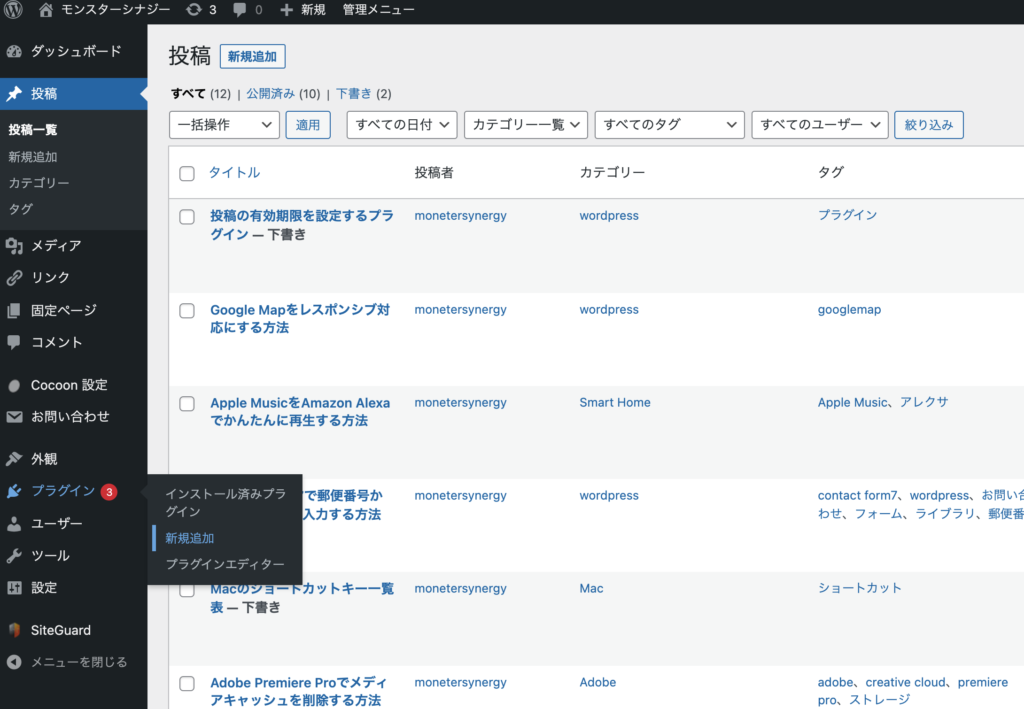
Task: Click the WordPress logo icon
Action: tap(14, 10)
